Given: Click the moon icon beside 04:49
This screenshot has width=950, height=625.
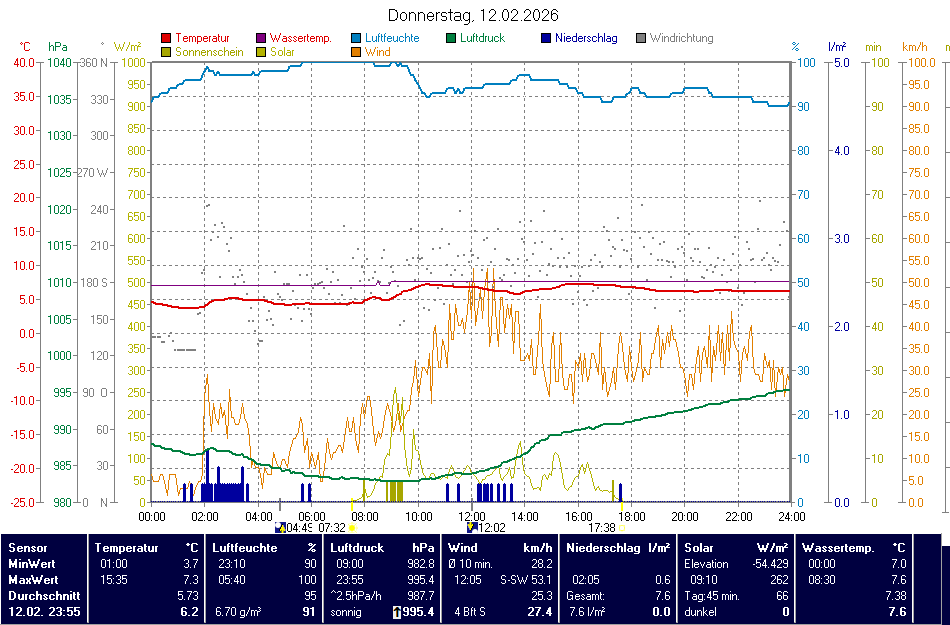Looking at the screenshot, I should pyautogui.click(x=280, y=527).
